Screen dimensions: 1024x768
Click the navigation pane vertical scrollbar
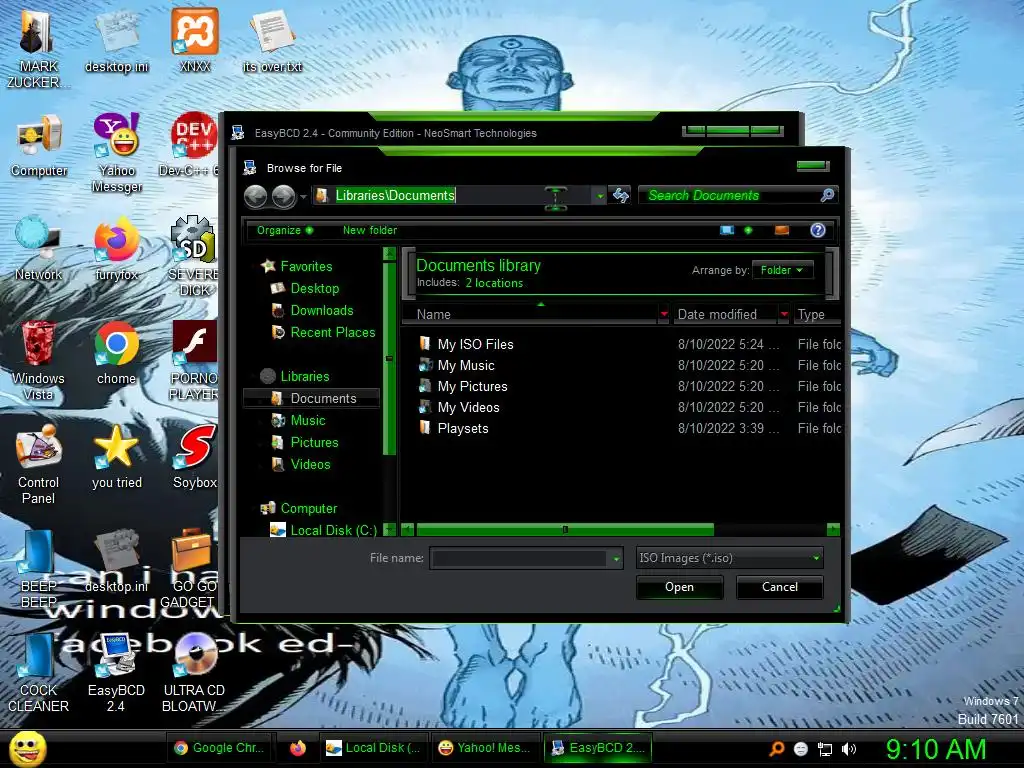389,359
